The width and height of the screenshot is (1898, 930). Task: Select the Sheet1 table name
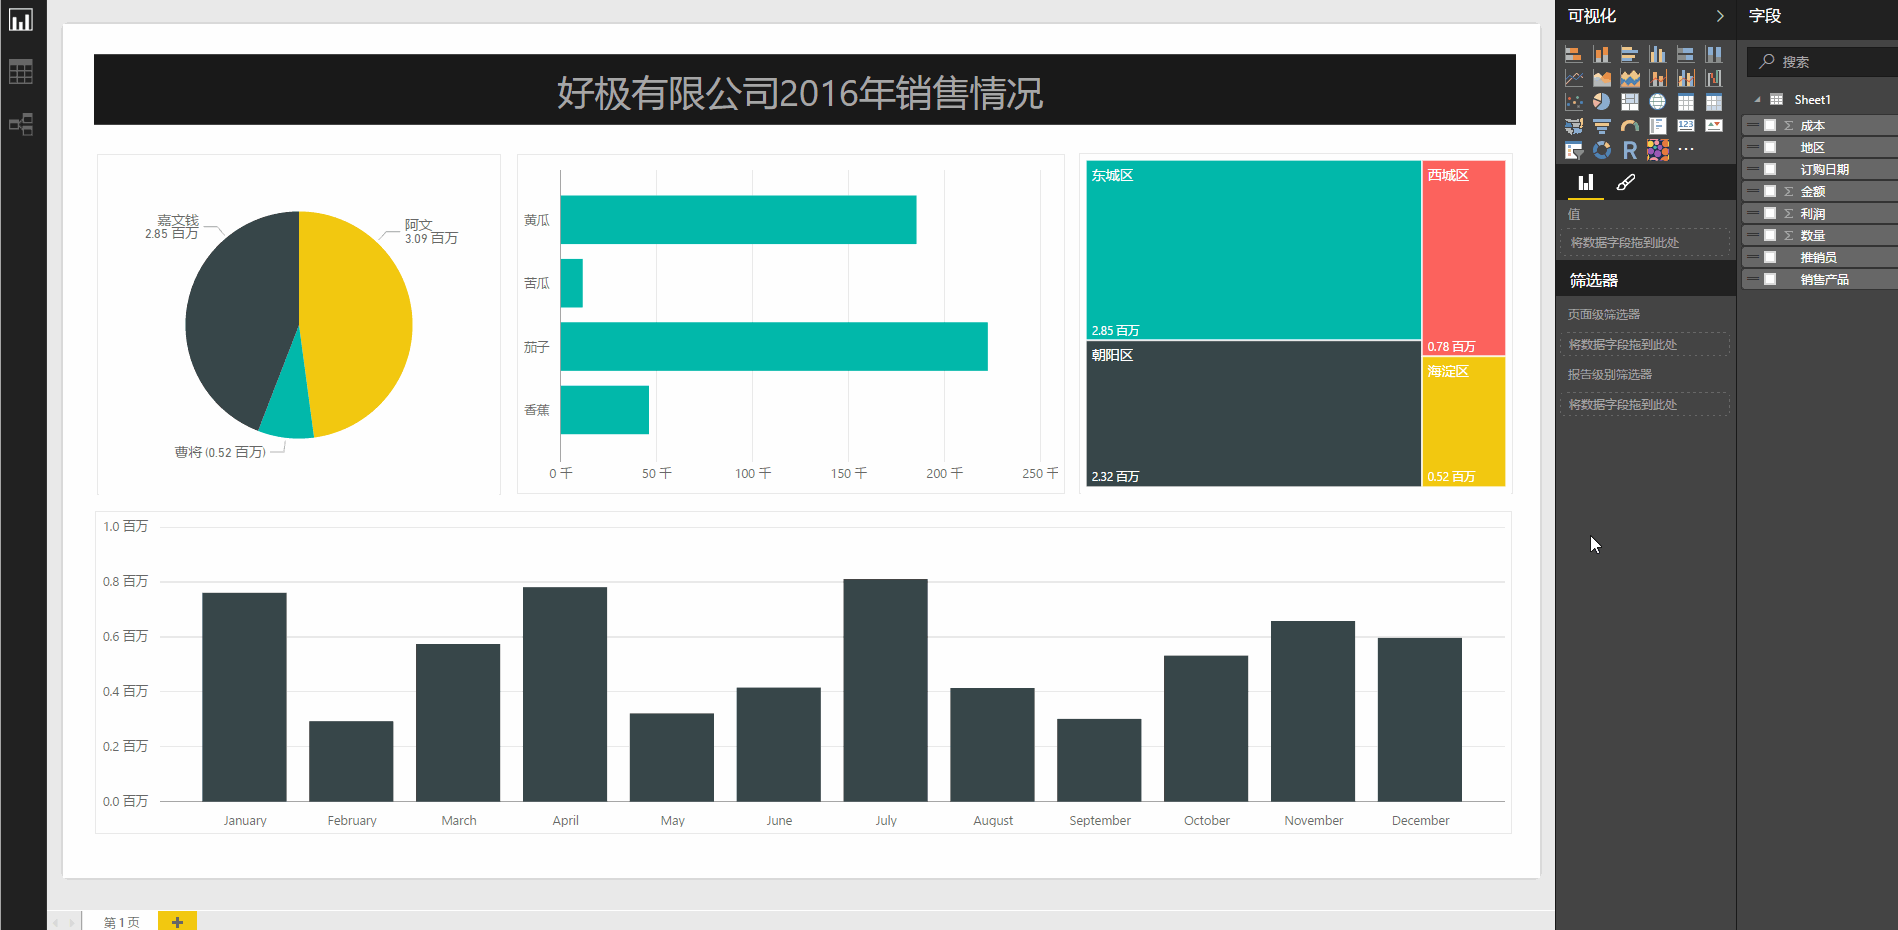1812,100
